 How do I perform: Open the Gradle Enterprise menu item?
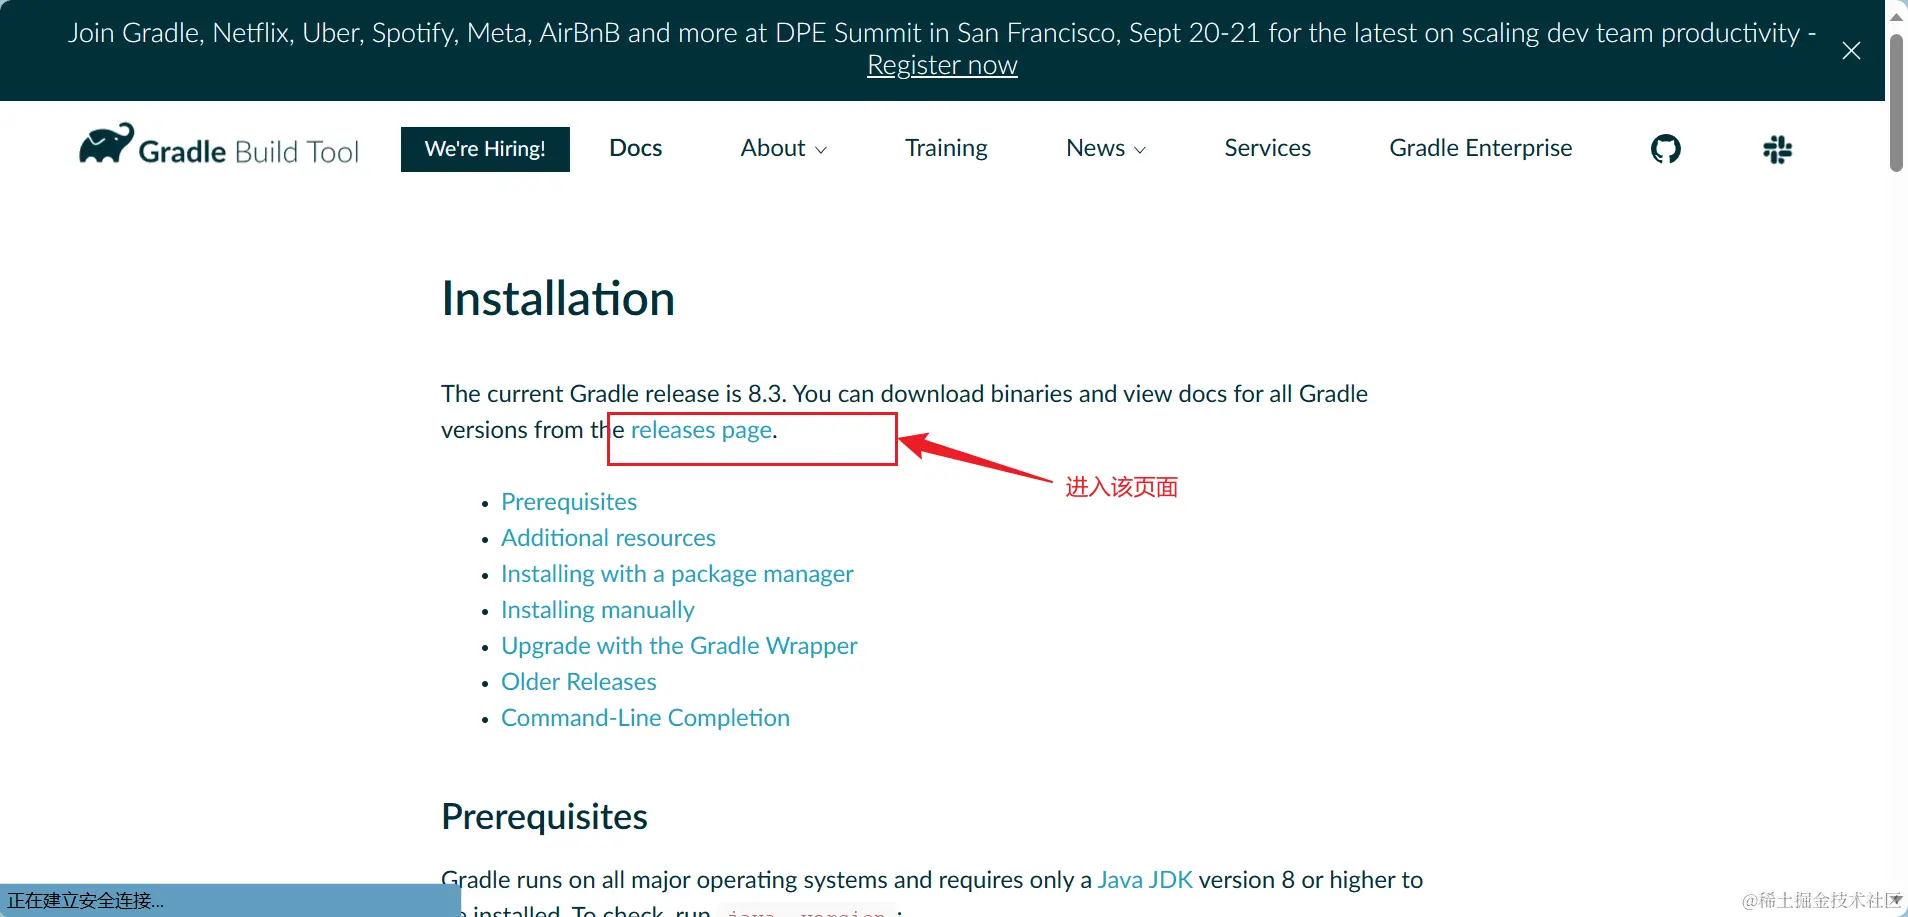[x=1480, y=148]
